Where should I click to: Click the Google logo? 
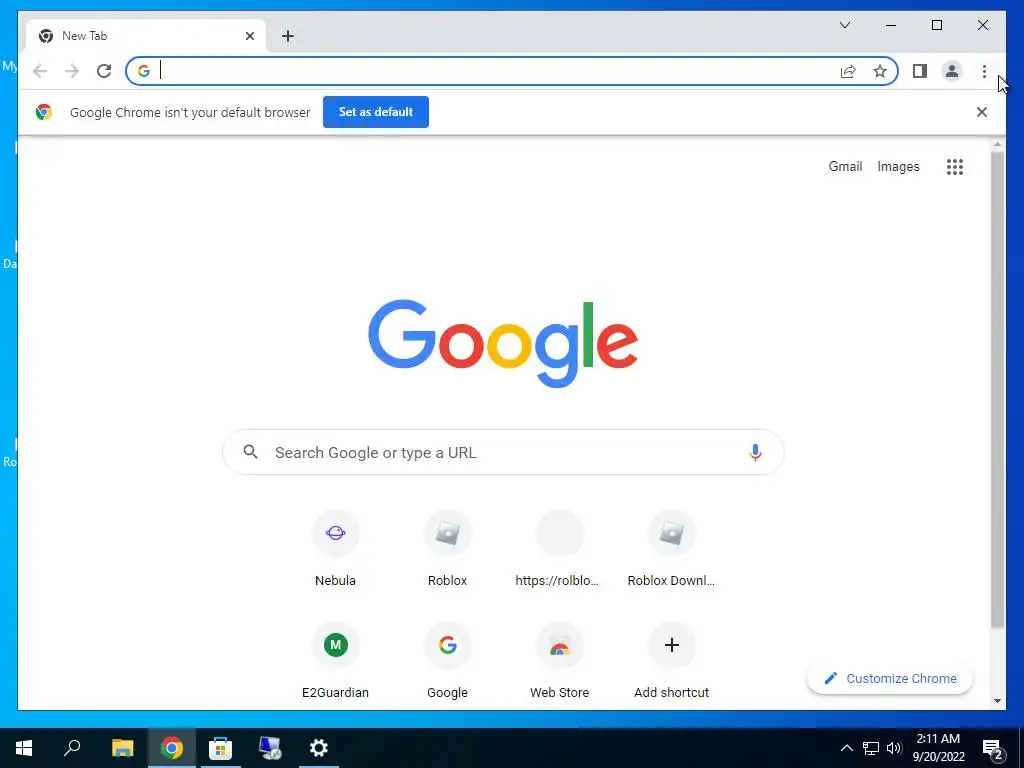pyautogui.click(x=503, y=343)
